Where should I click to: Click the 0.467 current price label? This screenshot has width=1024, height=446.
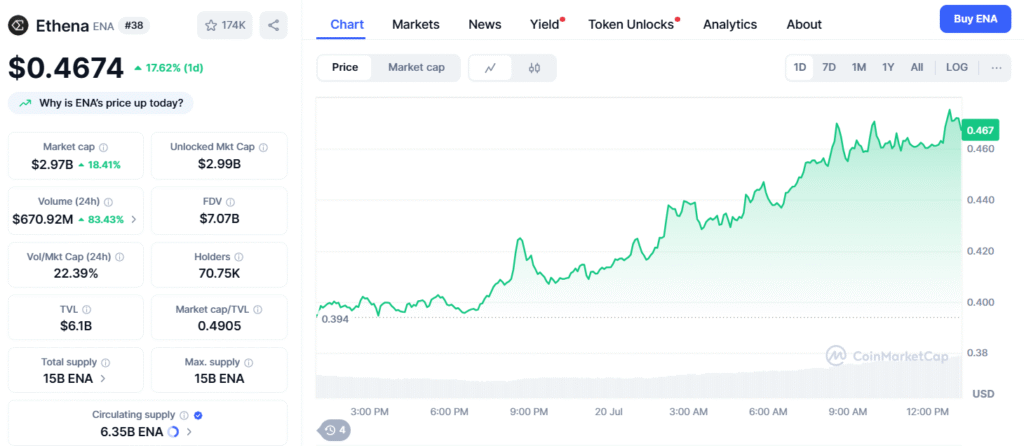point(980,131)
